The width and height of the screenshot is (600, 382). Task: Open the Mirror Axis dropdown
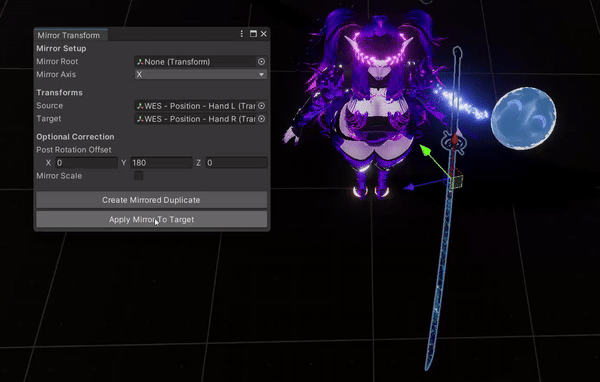(201, 75)
